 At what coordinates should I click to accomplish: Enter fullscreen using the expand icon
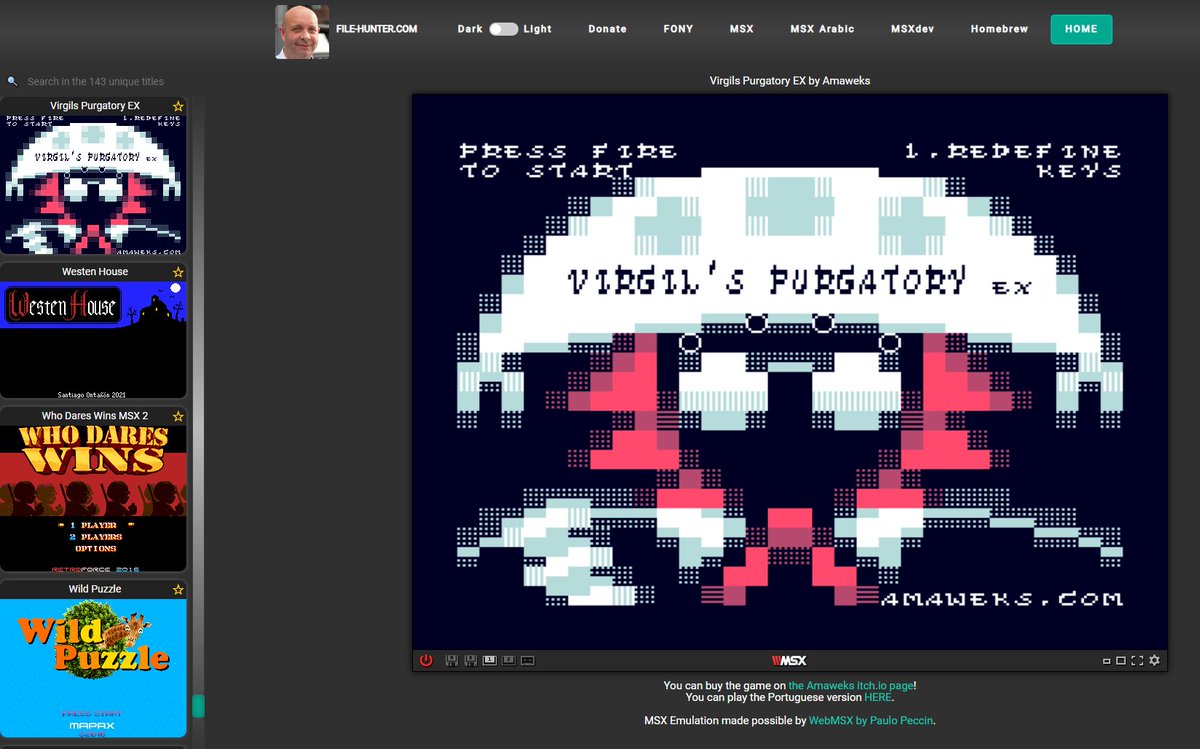[1137, 660]
